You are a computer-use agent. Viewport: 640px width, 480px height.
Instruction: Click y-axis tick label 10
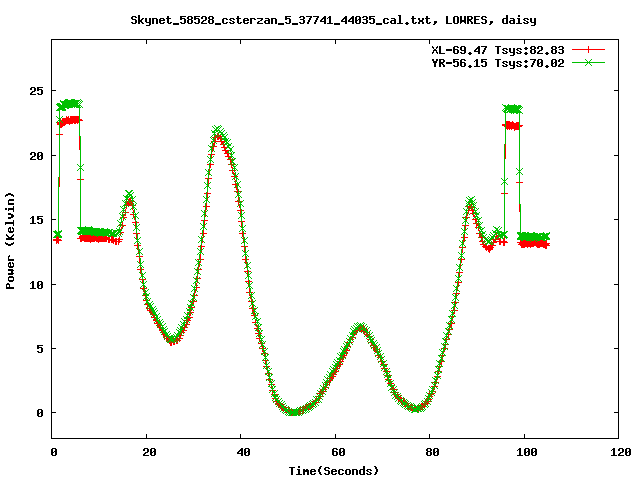click(36, 284)
